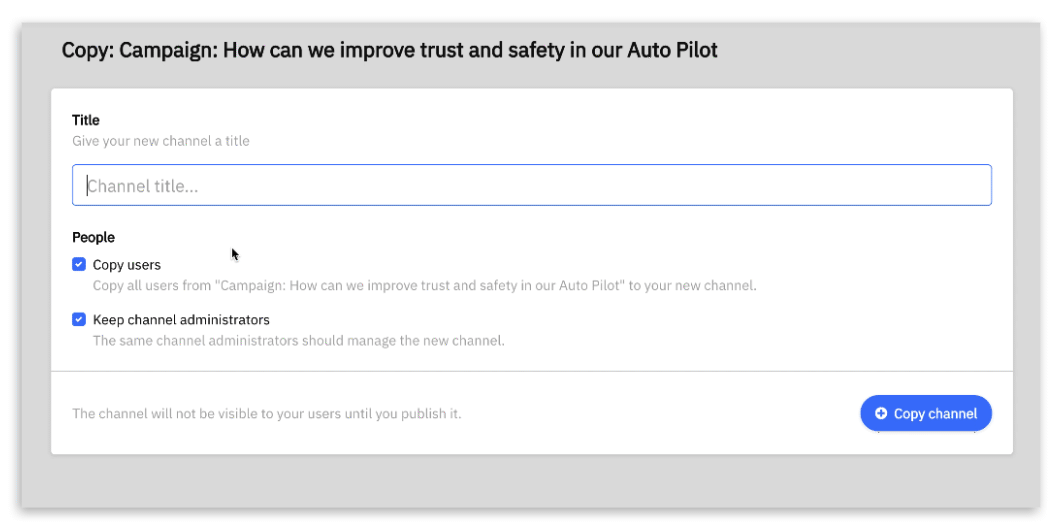This screenshot has width=1050, height=530.
Task: Click the "Channel title..." placeholder text
Action: coord(143,186)
